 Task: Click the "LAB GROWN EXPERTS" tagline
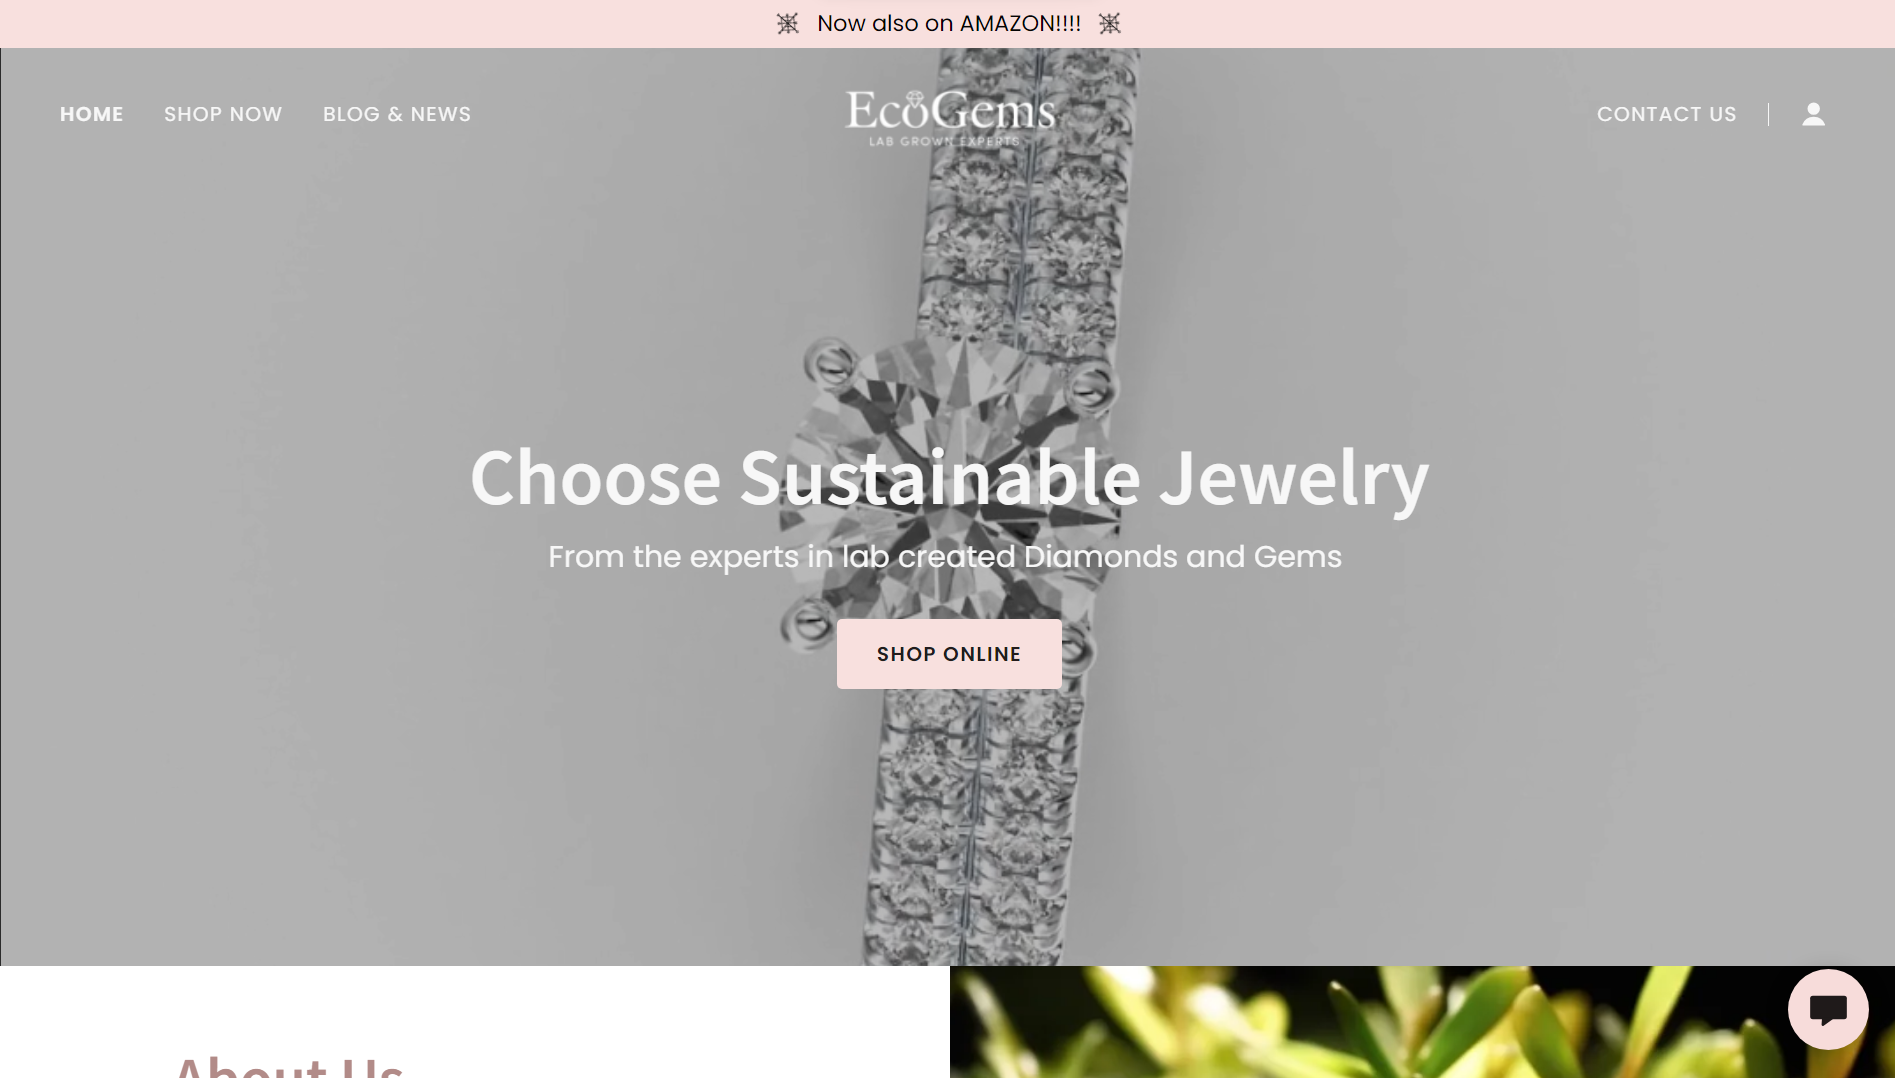pos(944,142)
